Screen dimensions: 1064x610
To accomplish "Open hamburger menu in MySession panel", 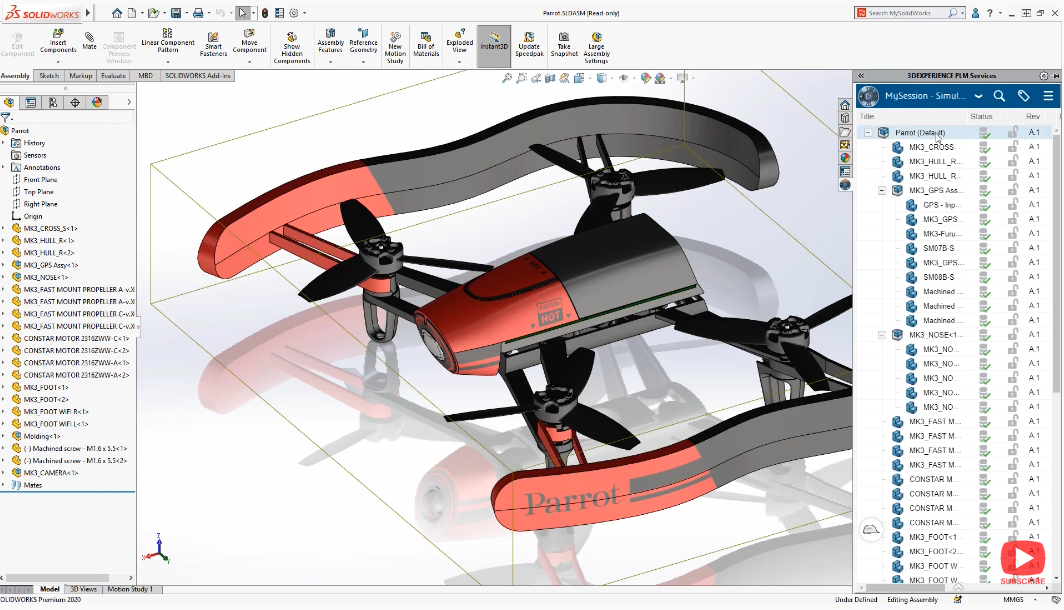I will tap(1048, 96).
